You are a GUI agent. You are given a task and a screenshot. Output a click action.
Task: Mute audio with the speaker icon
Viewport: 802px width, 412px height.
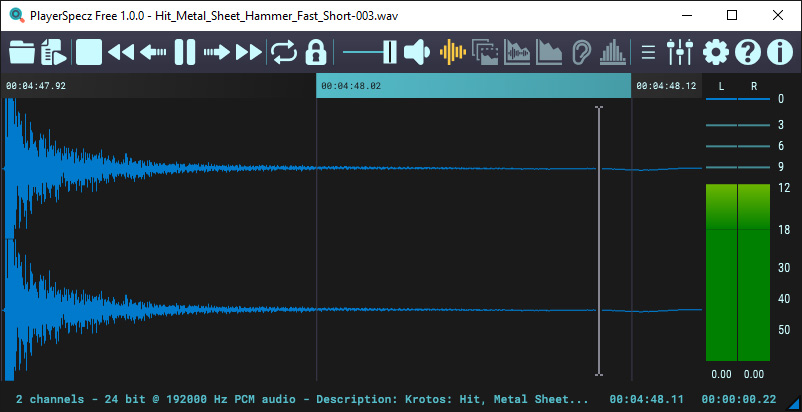click(417, 51)
